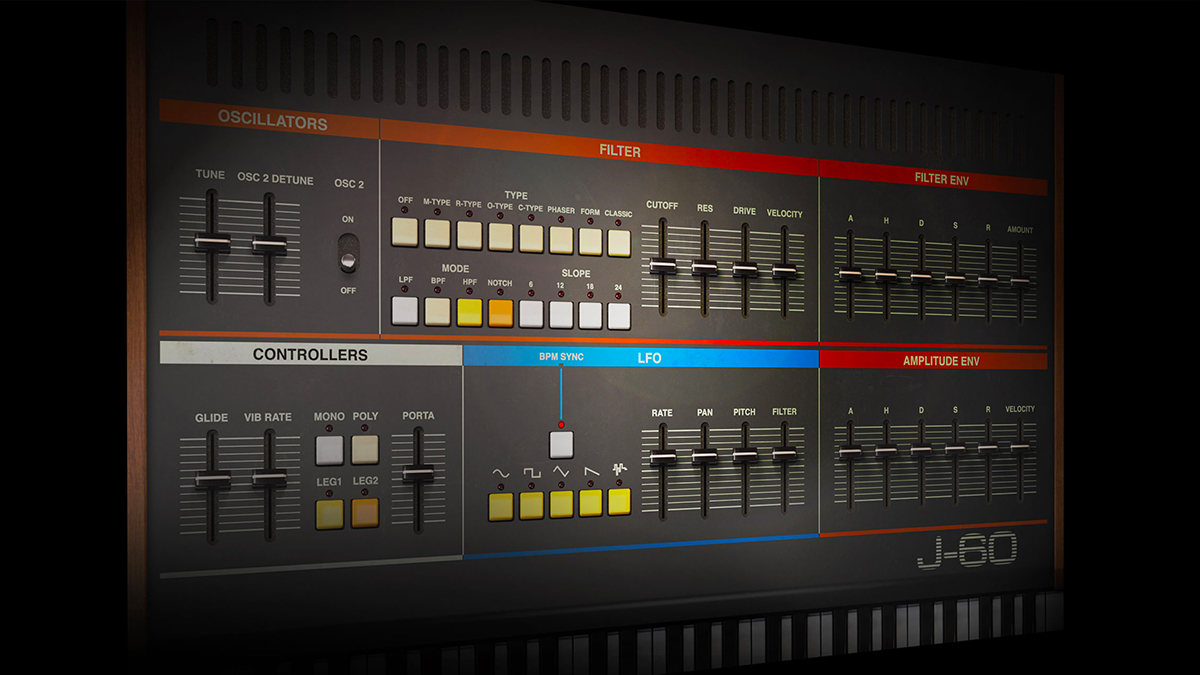
Task: Click the Filter Env hold (H) slider
Action: [x=886, y=276]
